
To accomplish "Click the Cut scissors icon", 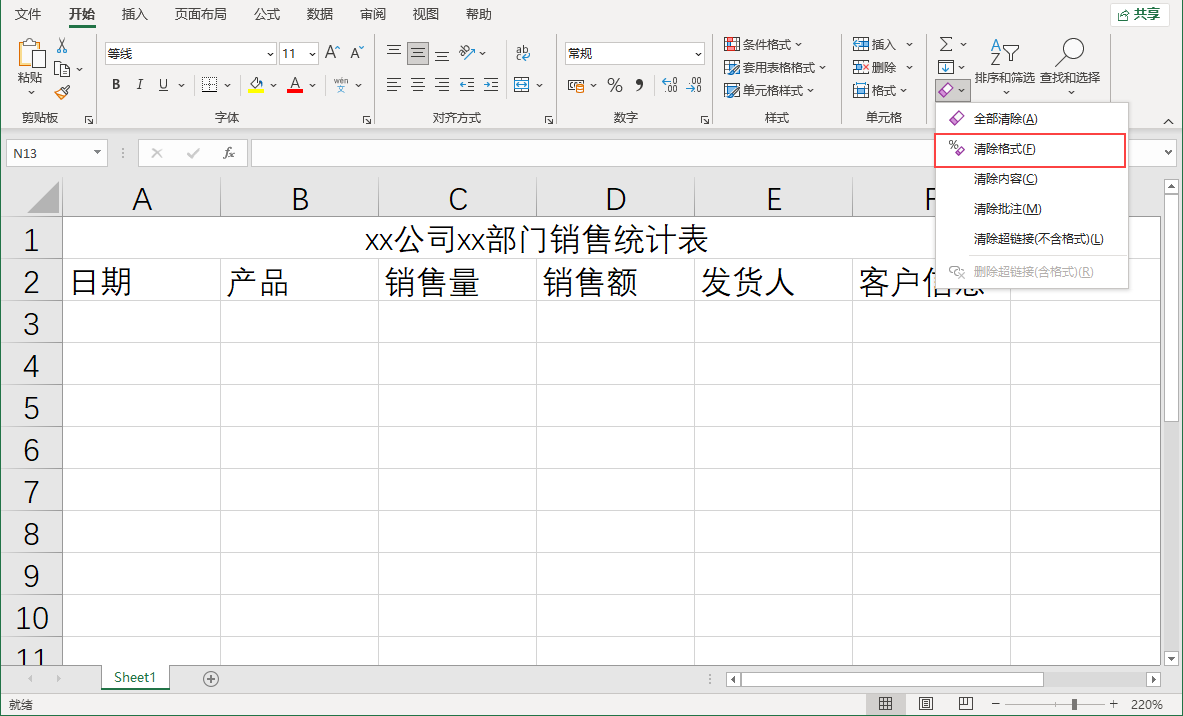I will (x=62, y=46).
